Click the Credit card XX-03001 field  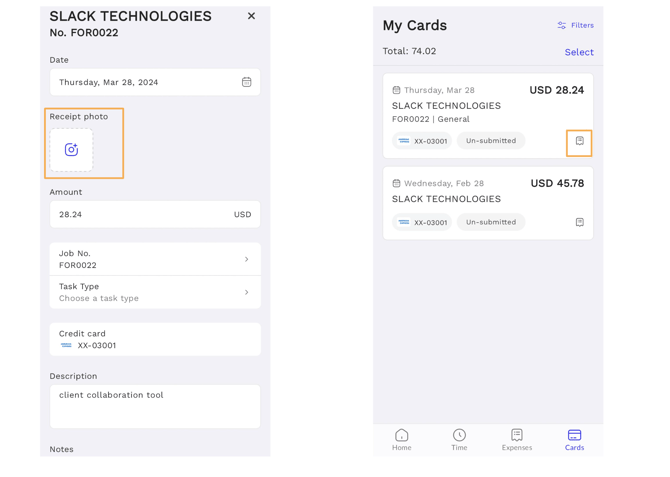pos(155,339)
